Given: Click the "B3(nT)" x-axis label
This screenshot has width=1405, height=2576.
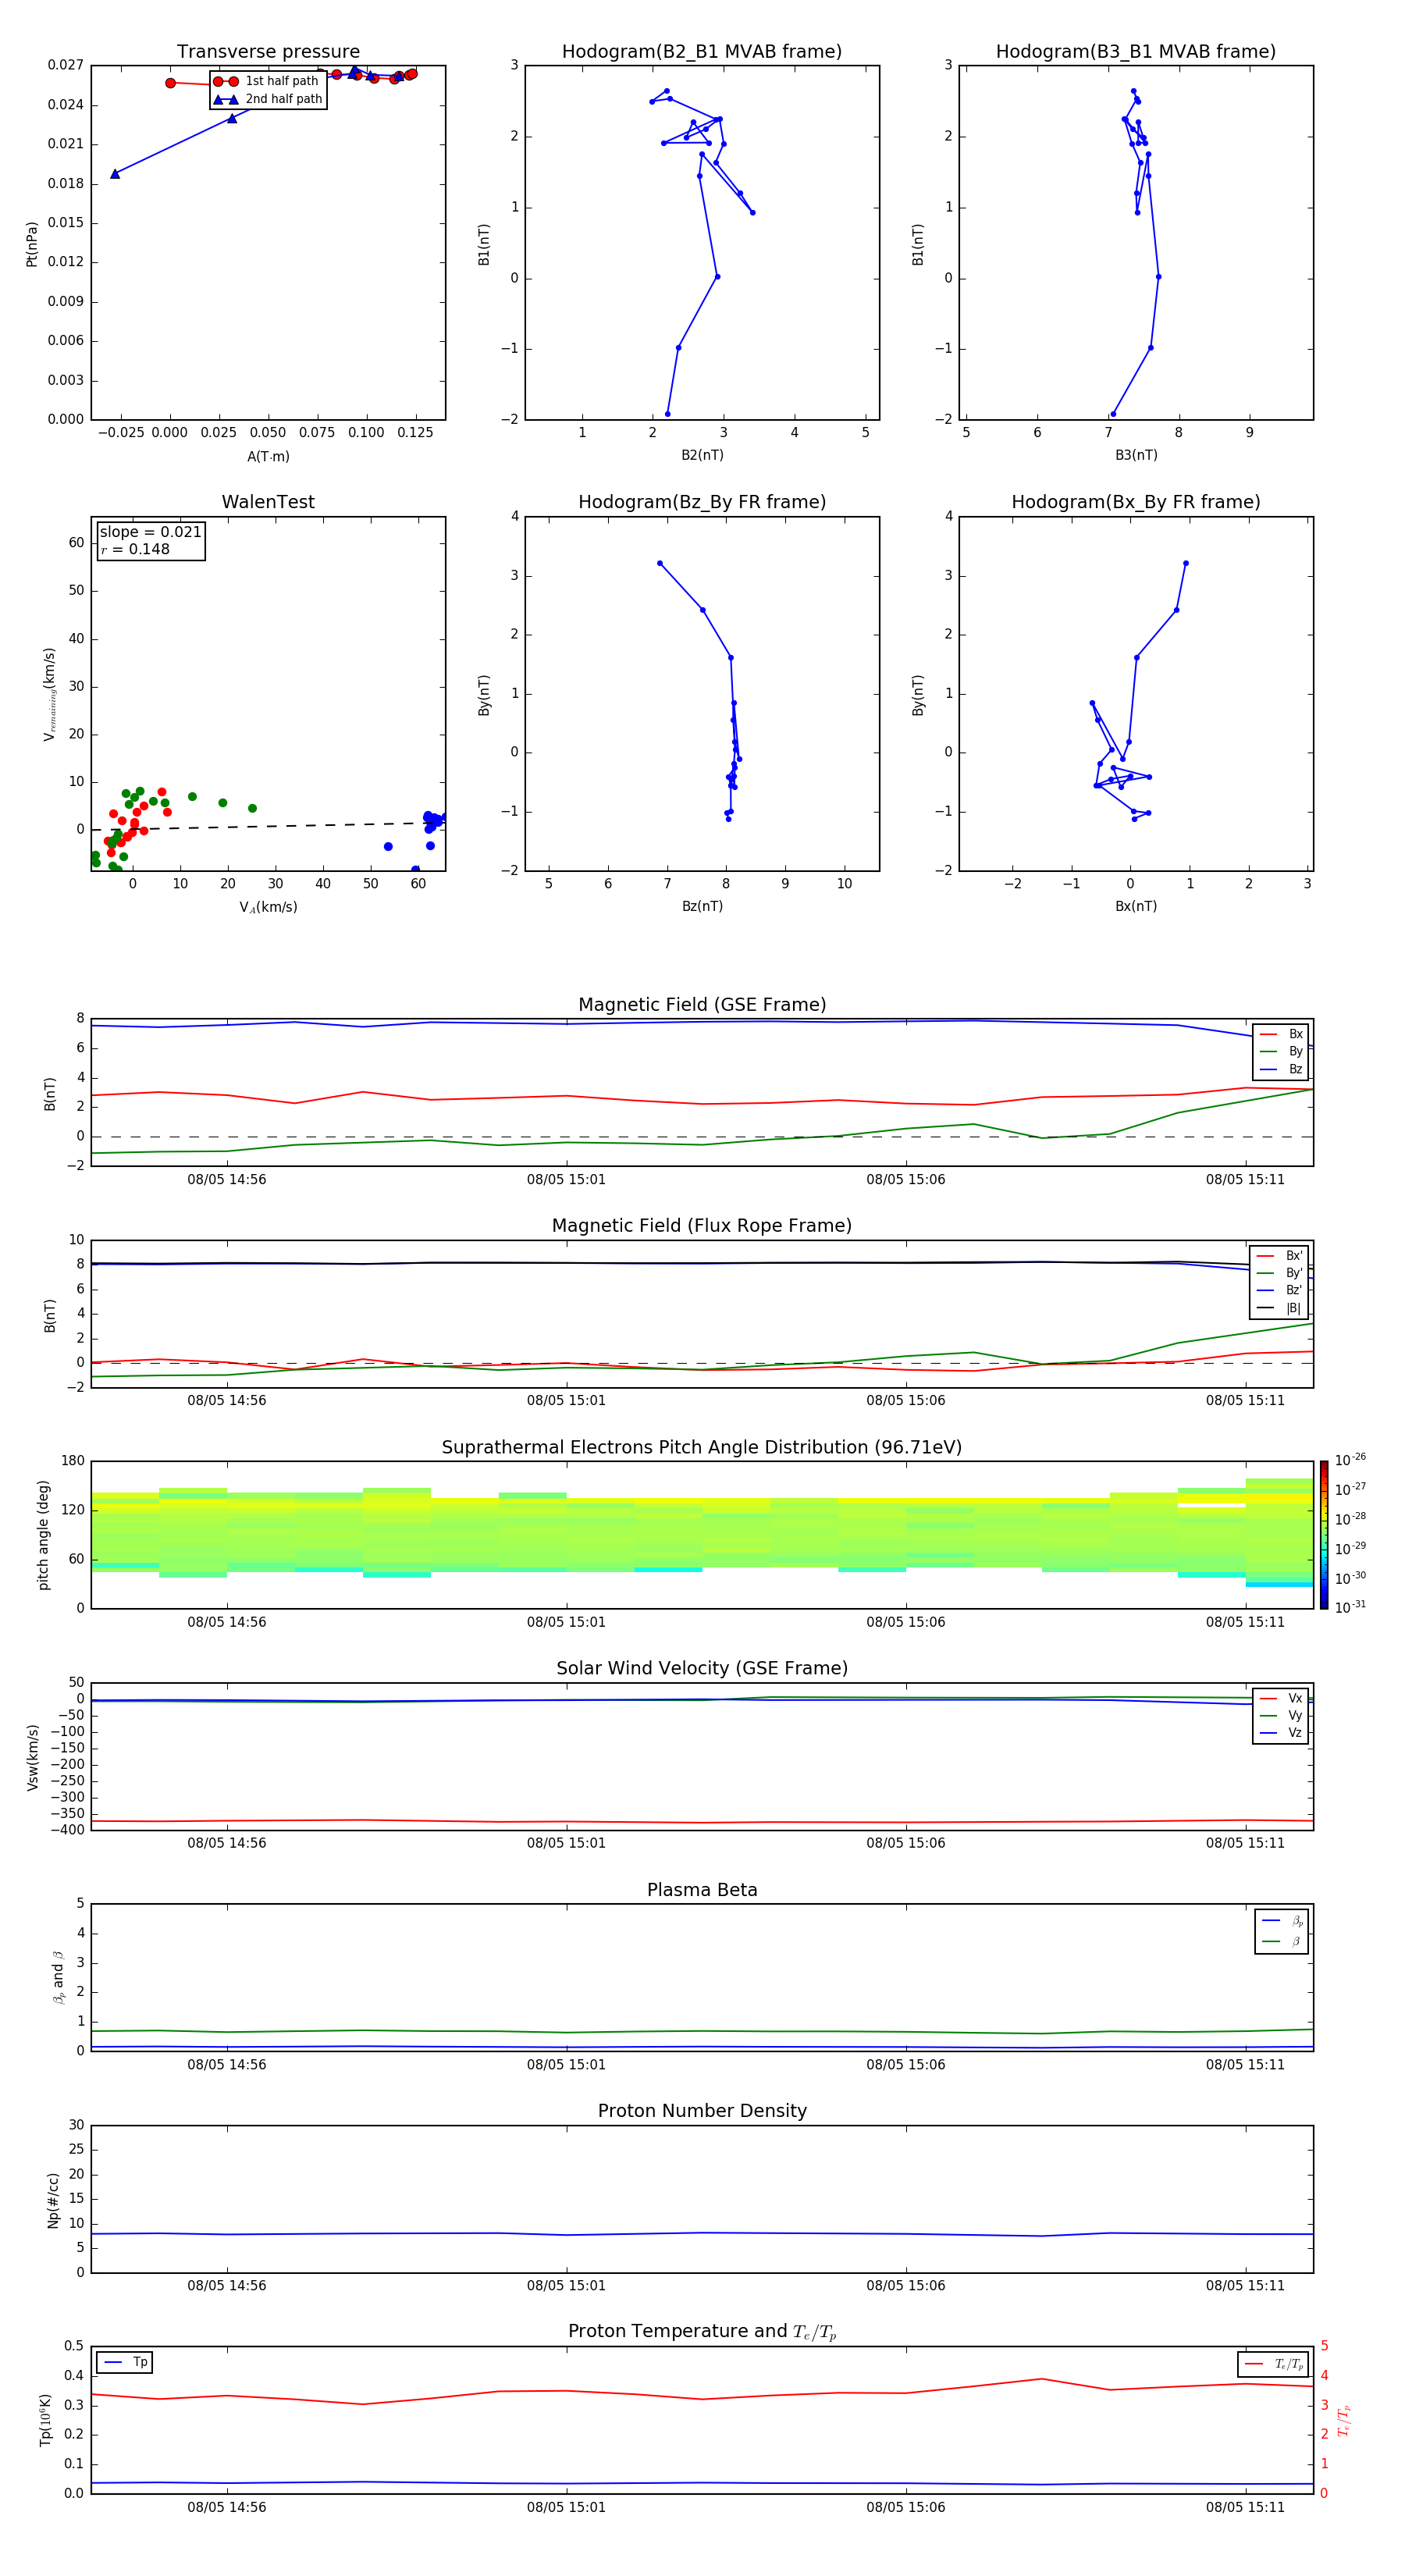Looking at the screenshot, I should tap(1136, 455).
